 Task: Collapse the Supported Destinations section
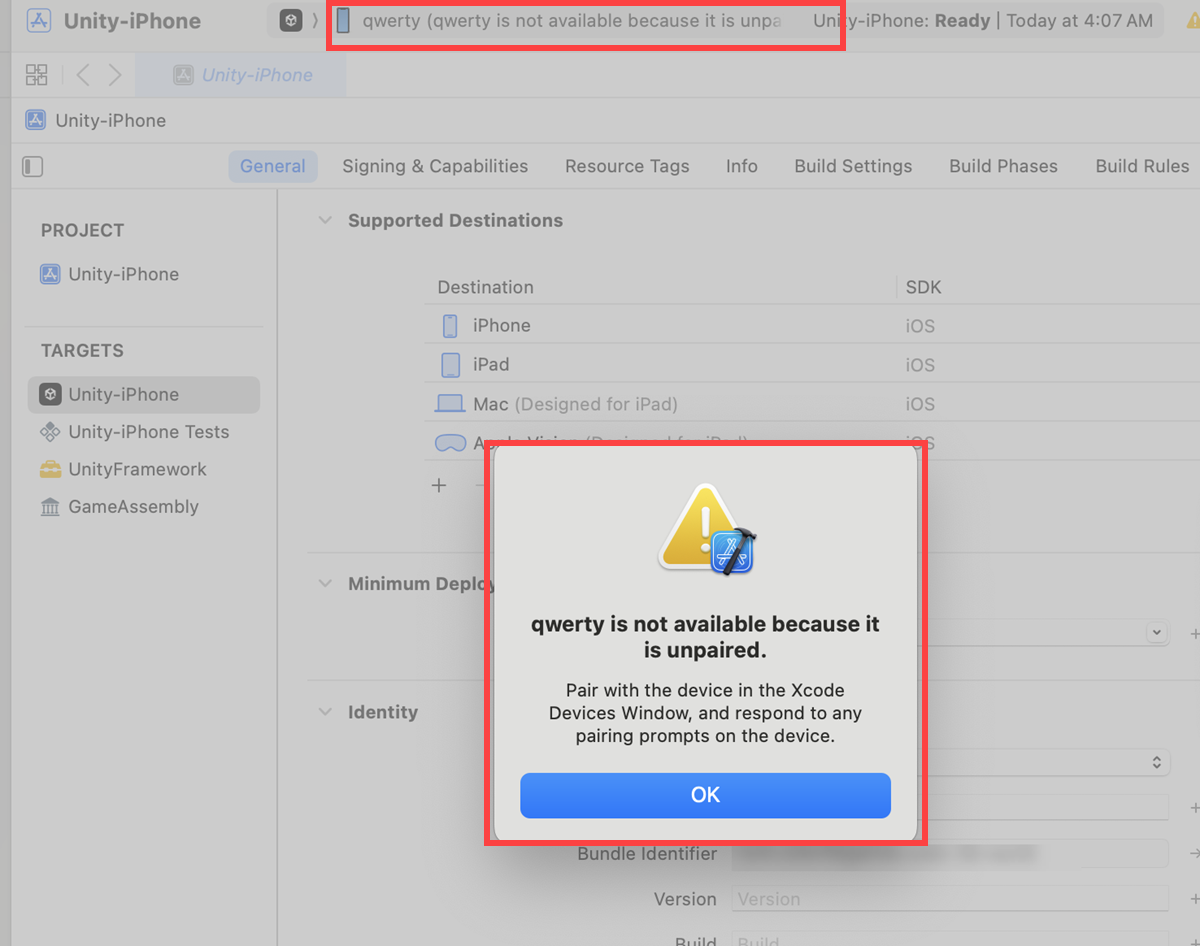click(x=325, y=221)
